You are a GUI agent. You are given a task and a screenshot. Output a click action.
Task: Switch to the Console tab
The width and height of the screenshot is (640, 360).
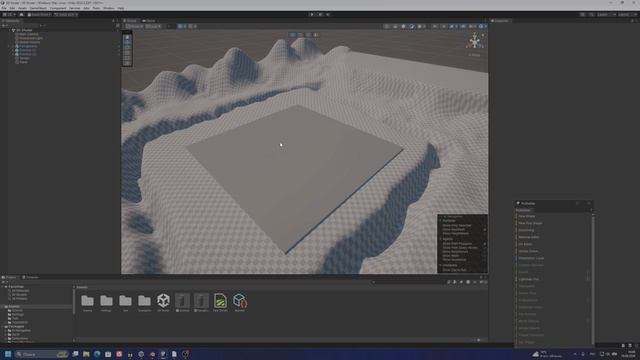coord(31,278)
